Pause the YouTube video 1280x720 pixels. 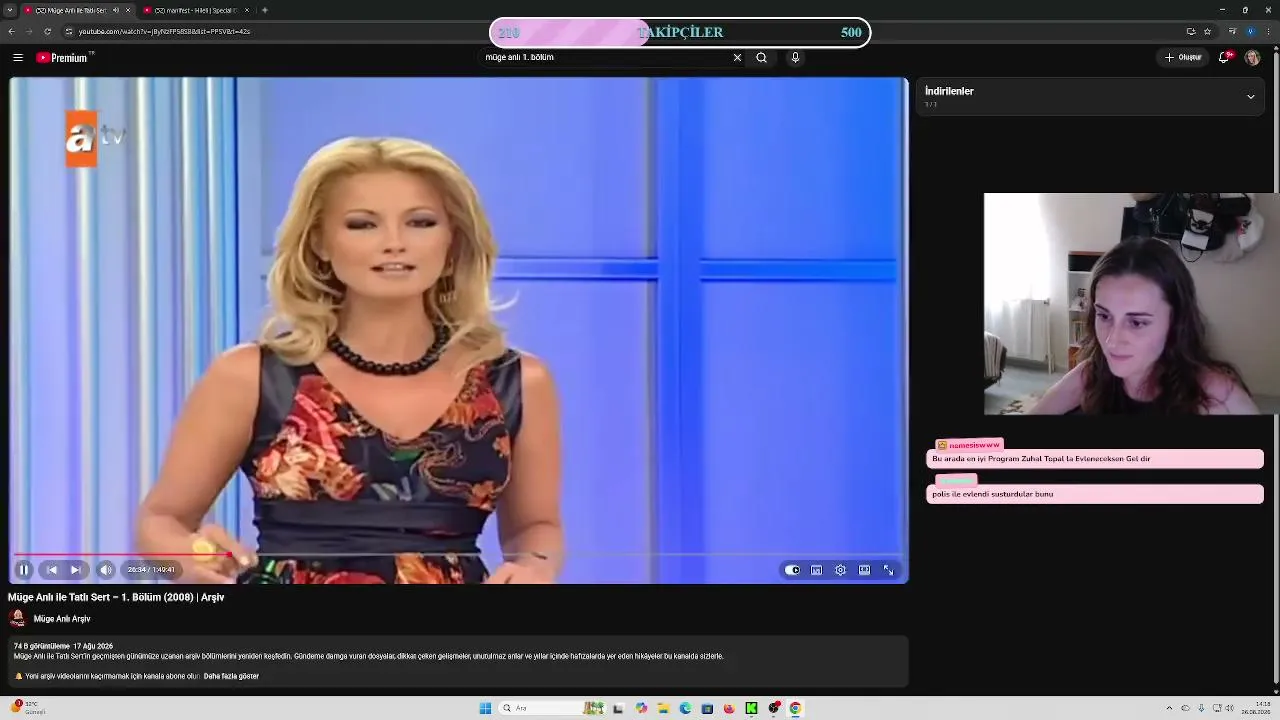(24, 570)
